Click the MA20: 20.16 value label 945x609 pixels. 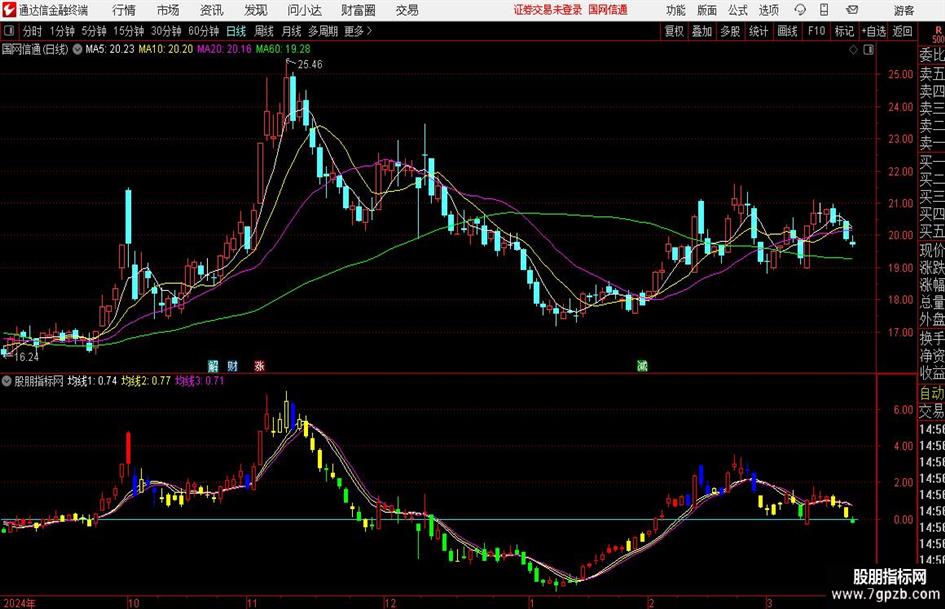(x=224, y=49)
